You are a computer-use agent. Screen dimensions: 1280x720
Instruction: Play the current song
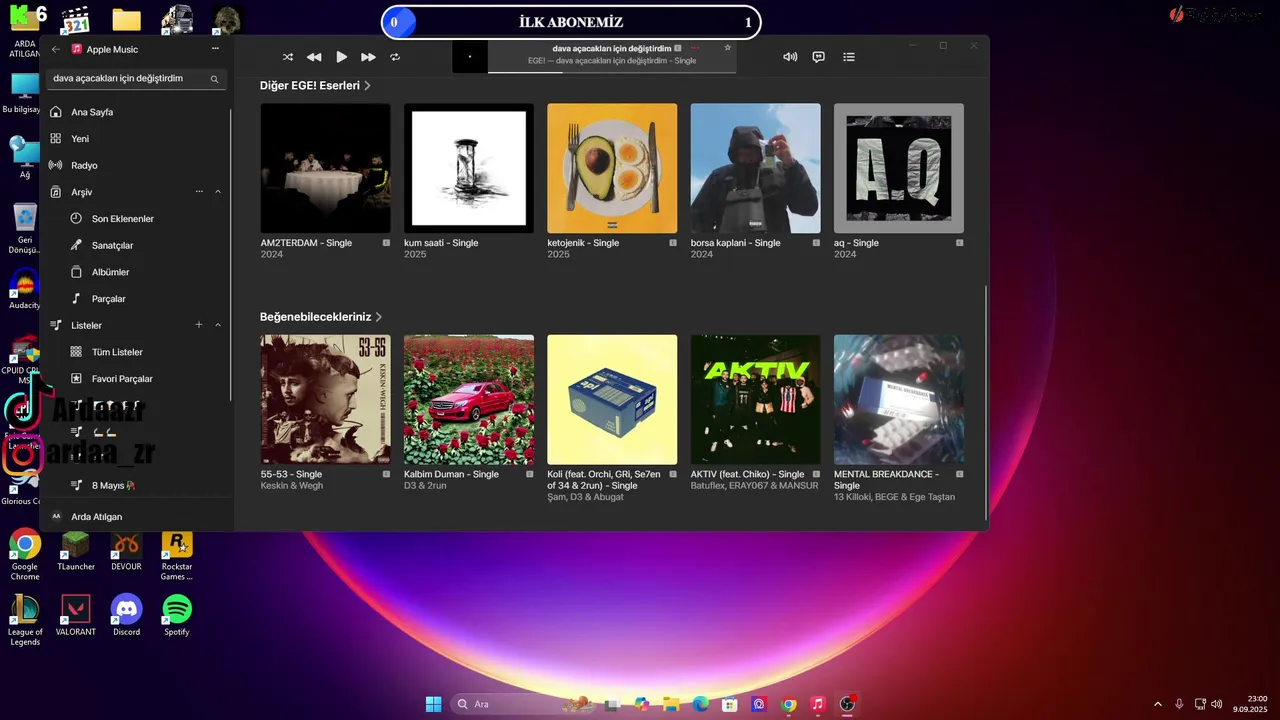341,57
